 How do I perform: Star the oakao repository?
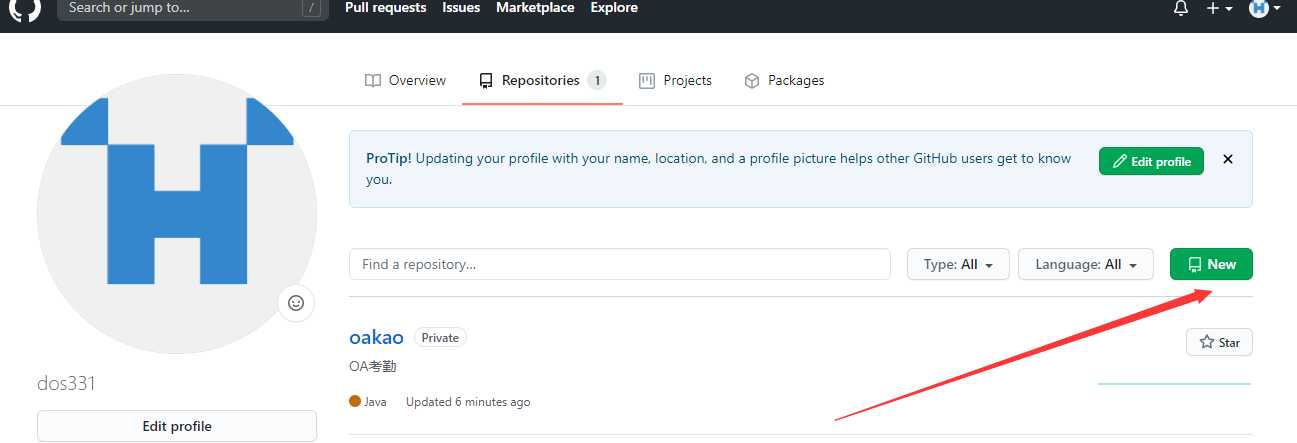point(1219,342)
